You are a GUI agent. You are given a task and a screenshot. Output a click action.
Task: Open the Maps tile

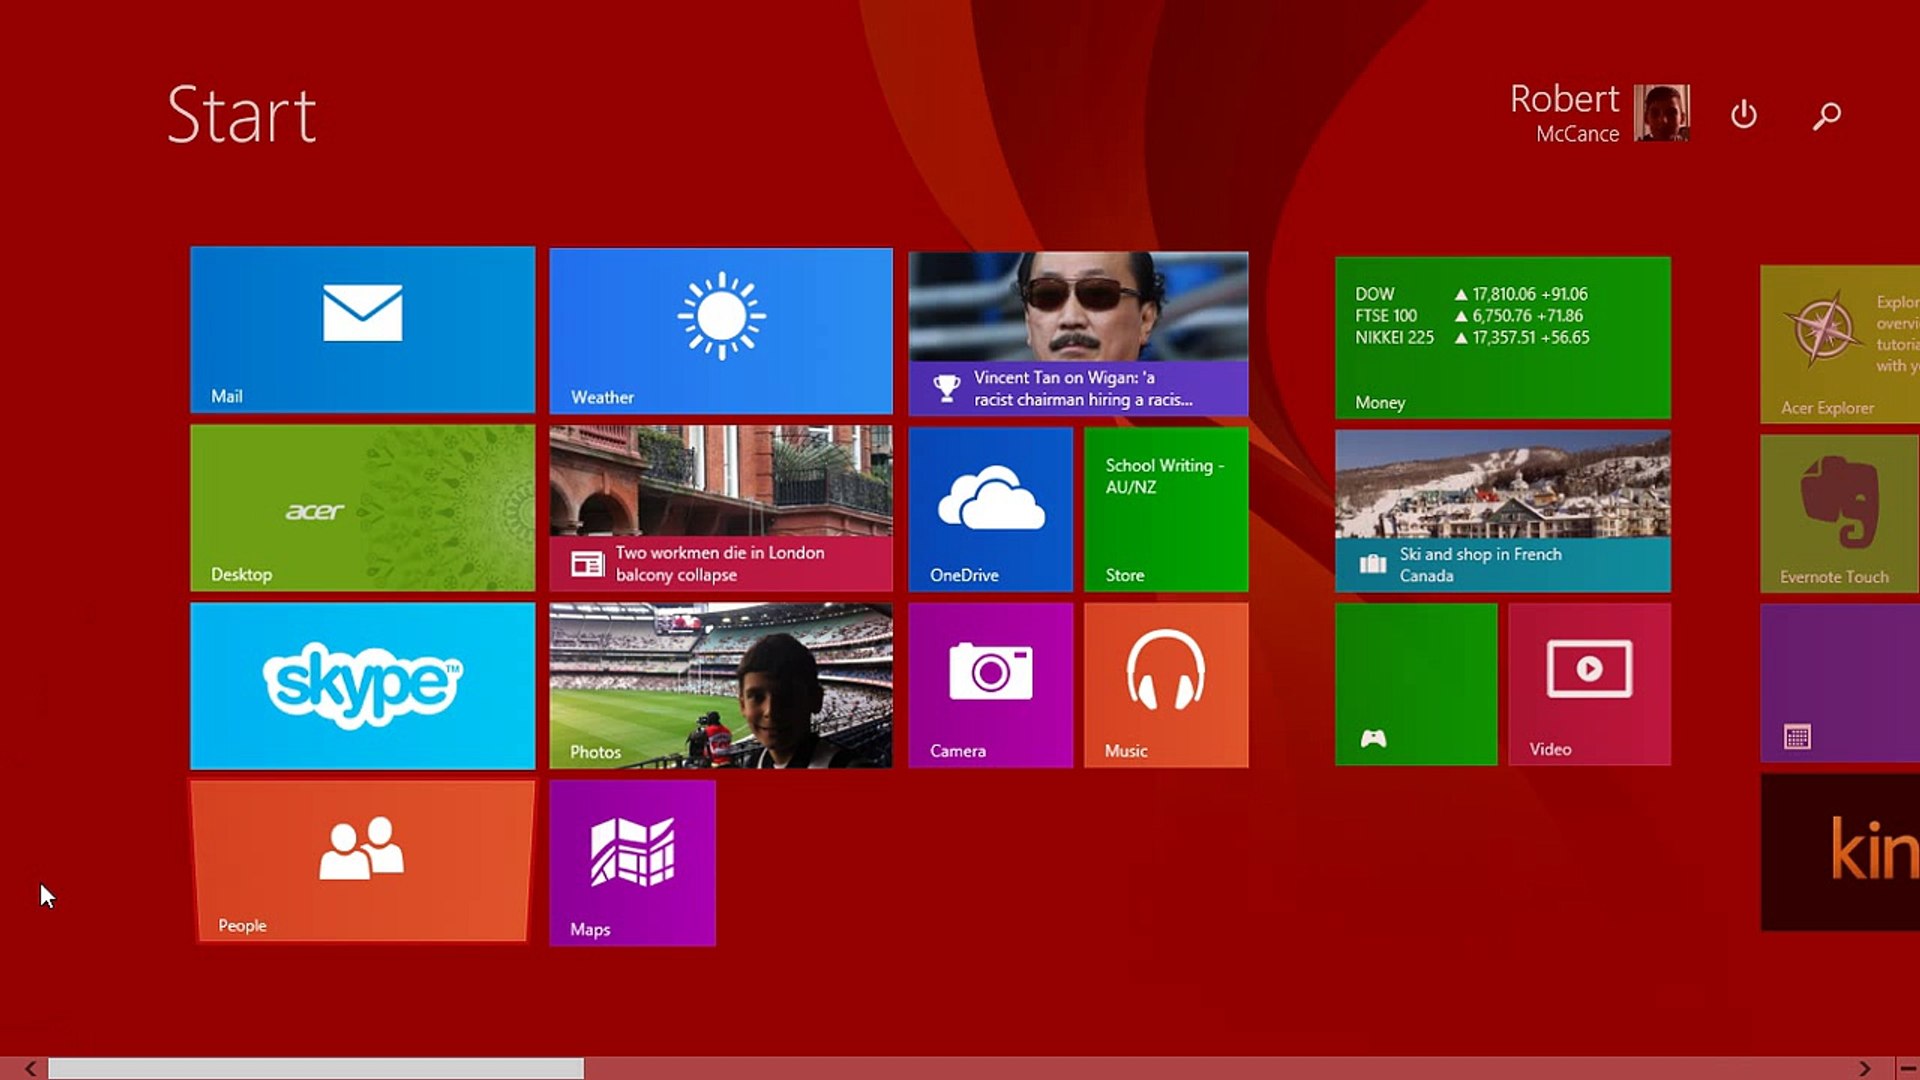tap(632, 862)
